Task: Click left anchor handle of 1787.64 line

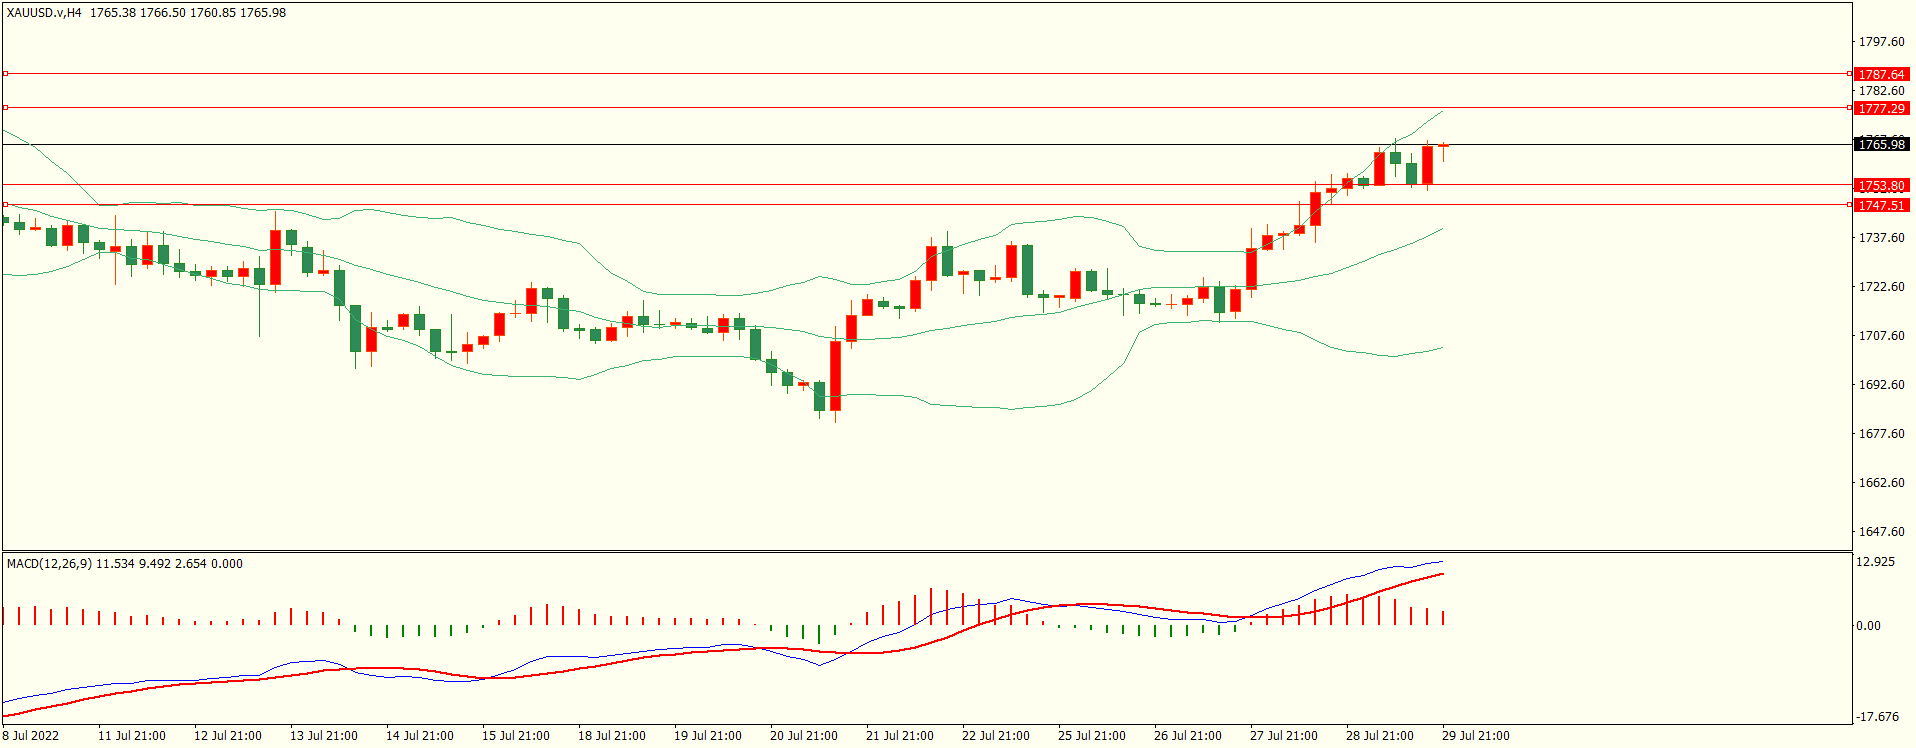Action: [5, 73]
